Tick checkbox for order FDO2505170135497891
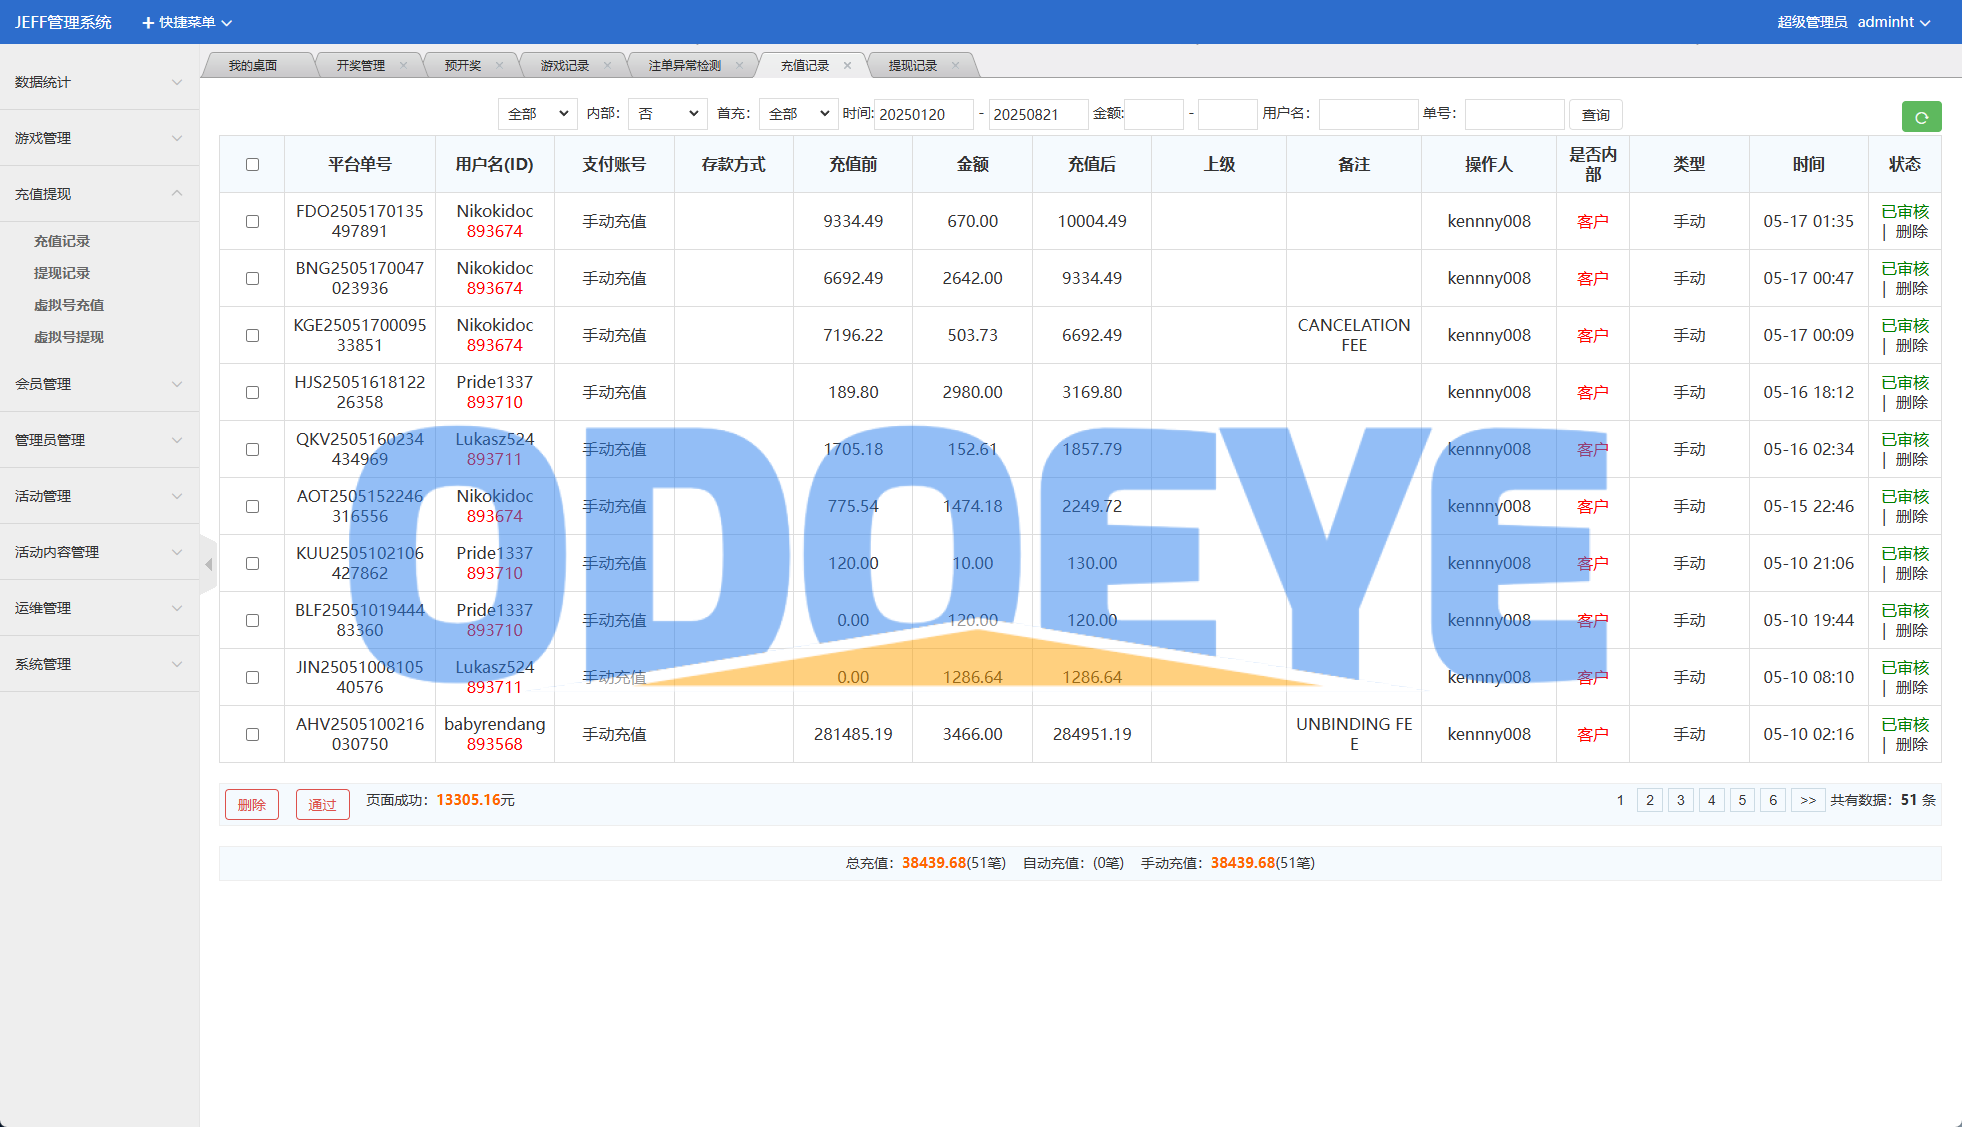 click(x=252, y=222)
